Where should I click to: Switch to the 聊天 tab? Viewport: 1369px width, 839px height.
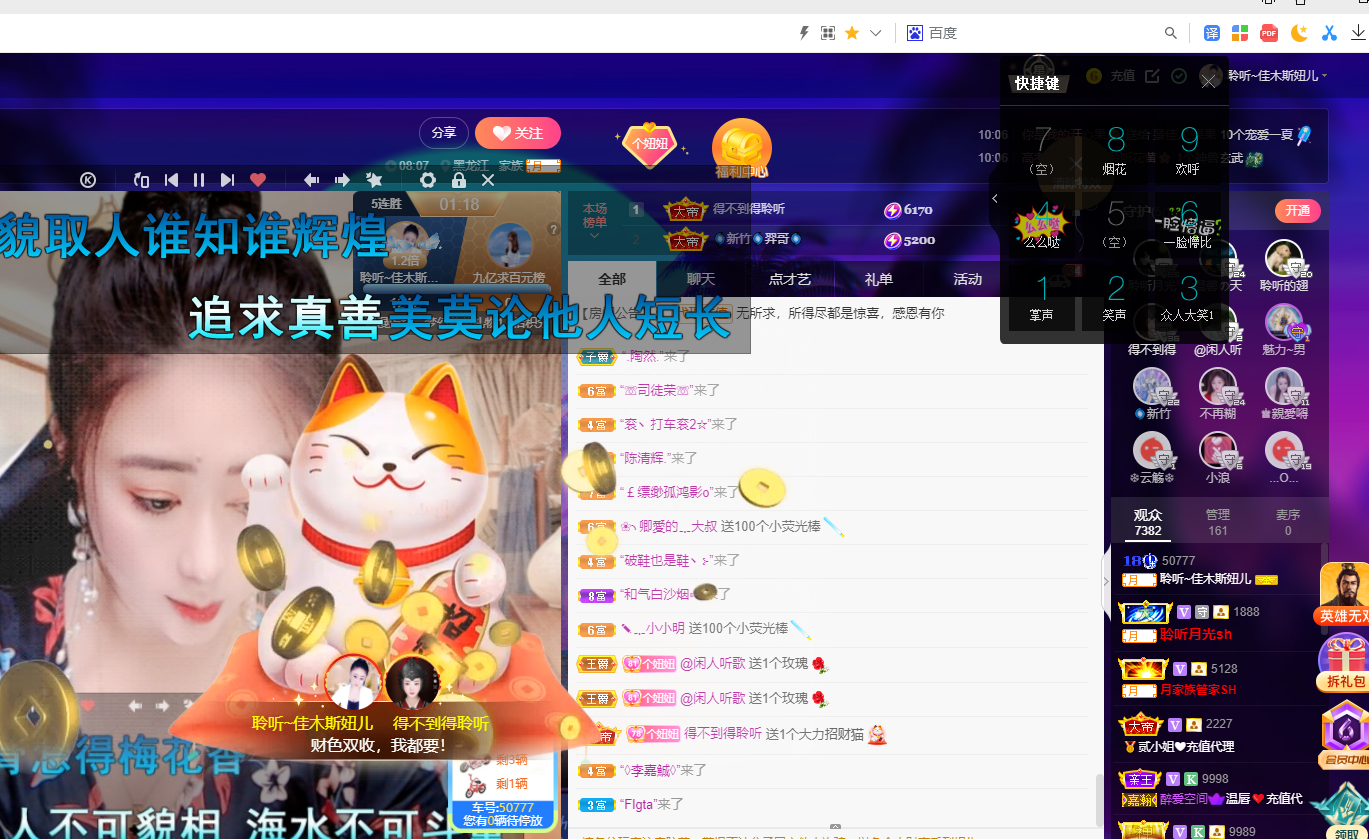(x=701, y=279)
